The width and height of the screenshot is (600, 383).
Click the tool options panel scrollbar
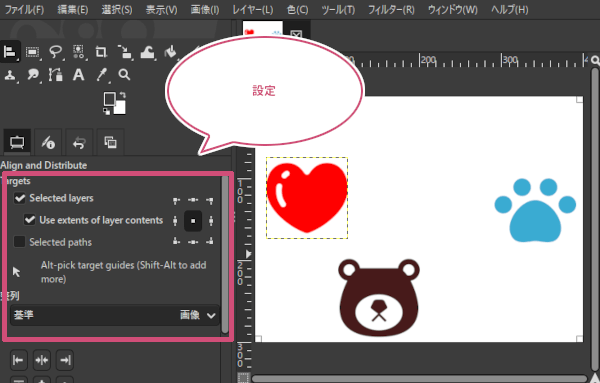pos(225,254)
